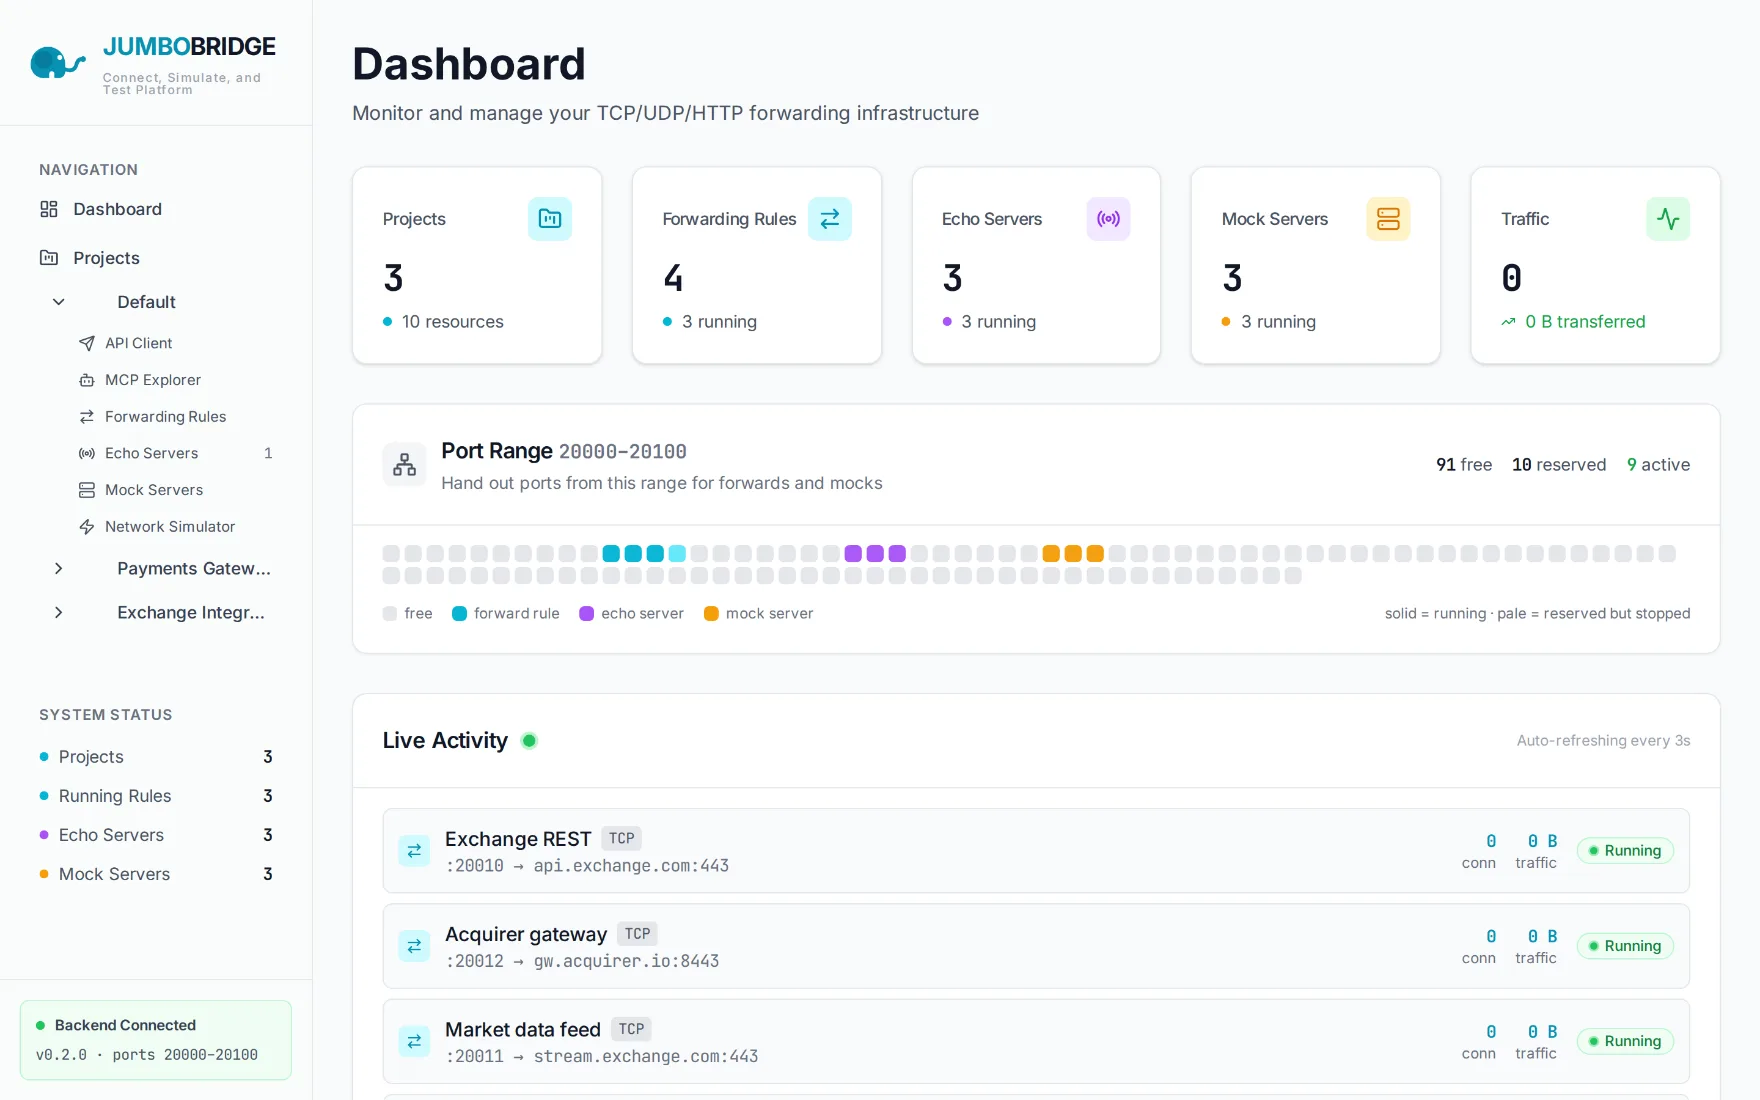This screenshot has height=1100, width=1760.
Task: Click the first teal forward-rule port square
Action: pos(611,554)
